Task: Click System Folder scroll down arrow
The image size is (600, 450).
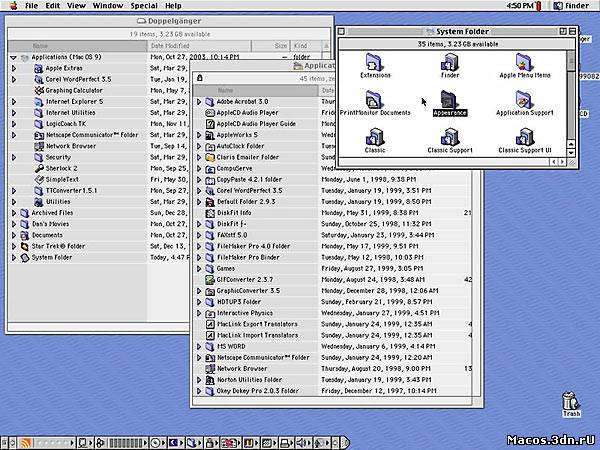Action: point(571,153)
